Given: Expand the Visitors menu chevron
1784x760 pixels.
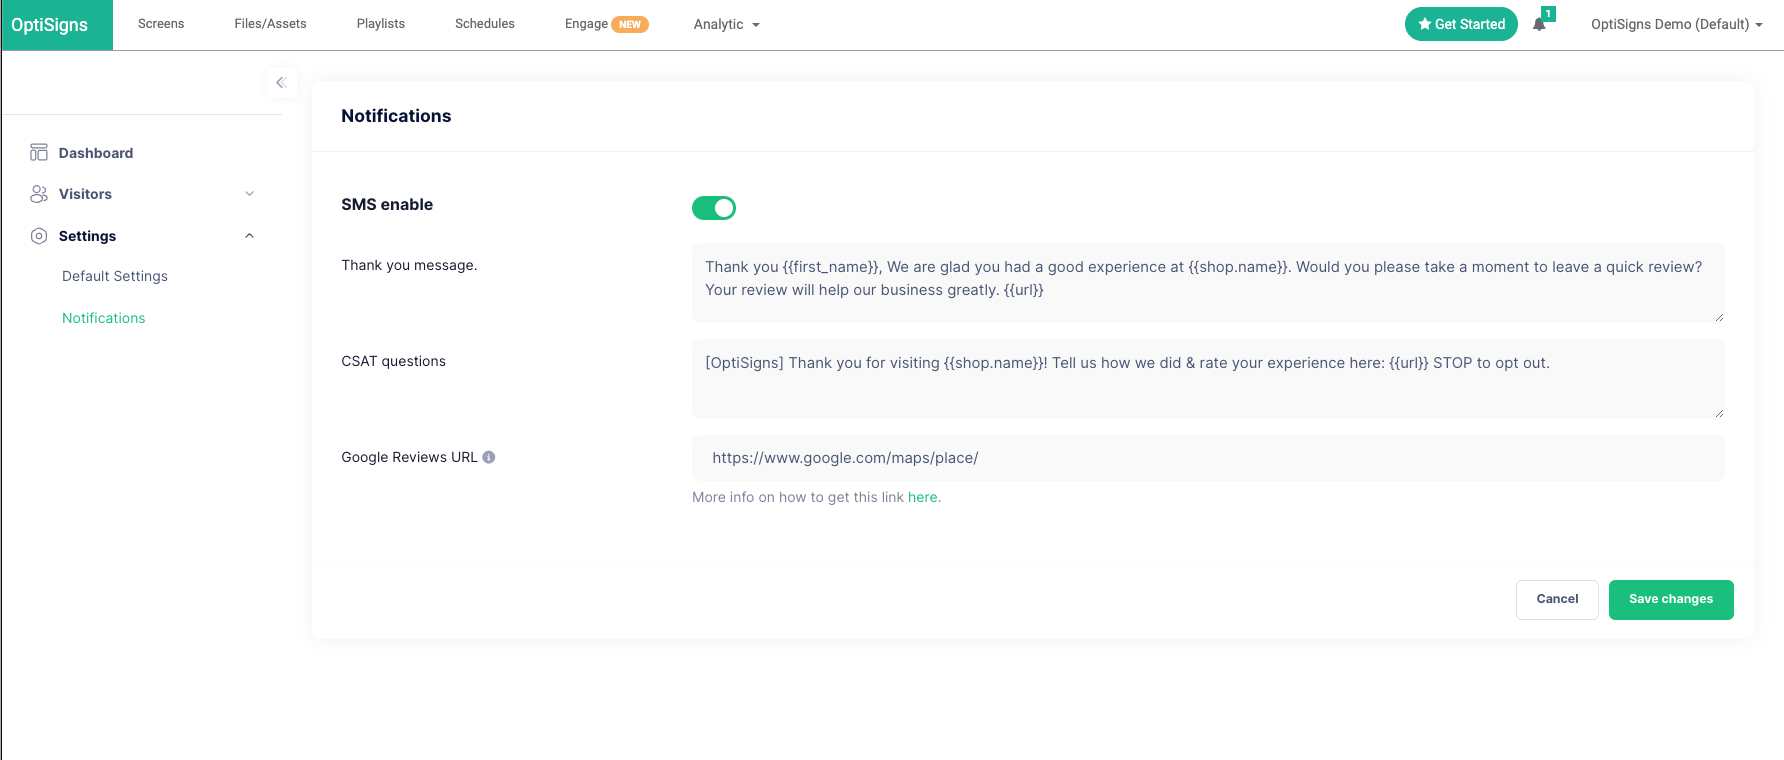Looking at the screenshot, I should click(x=250, y=194).
